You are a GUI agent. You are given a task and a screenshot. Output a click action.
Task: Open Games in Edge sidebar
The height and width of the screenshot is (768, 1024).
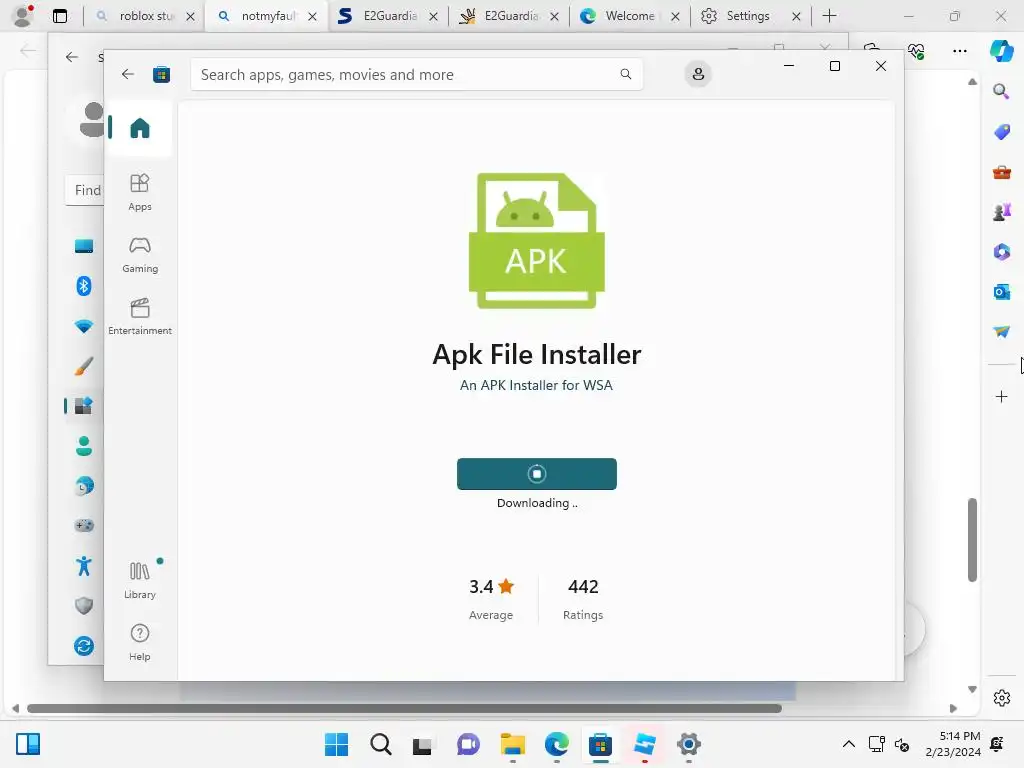coord(1002,212)
